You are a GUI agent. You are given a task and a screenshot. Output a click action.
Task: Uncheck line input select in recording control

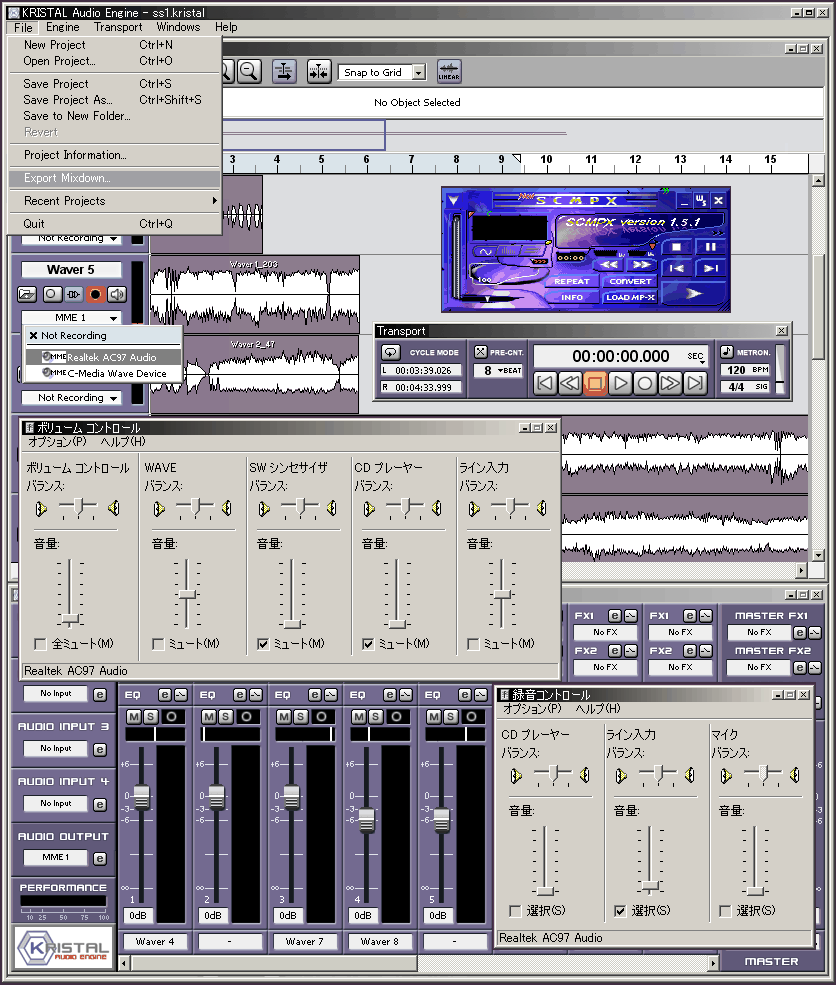620,911
